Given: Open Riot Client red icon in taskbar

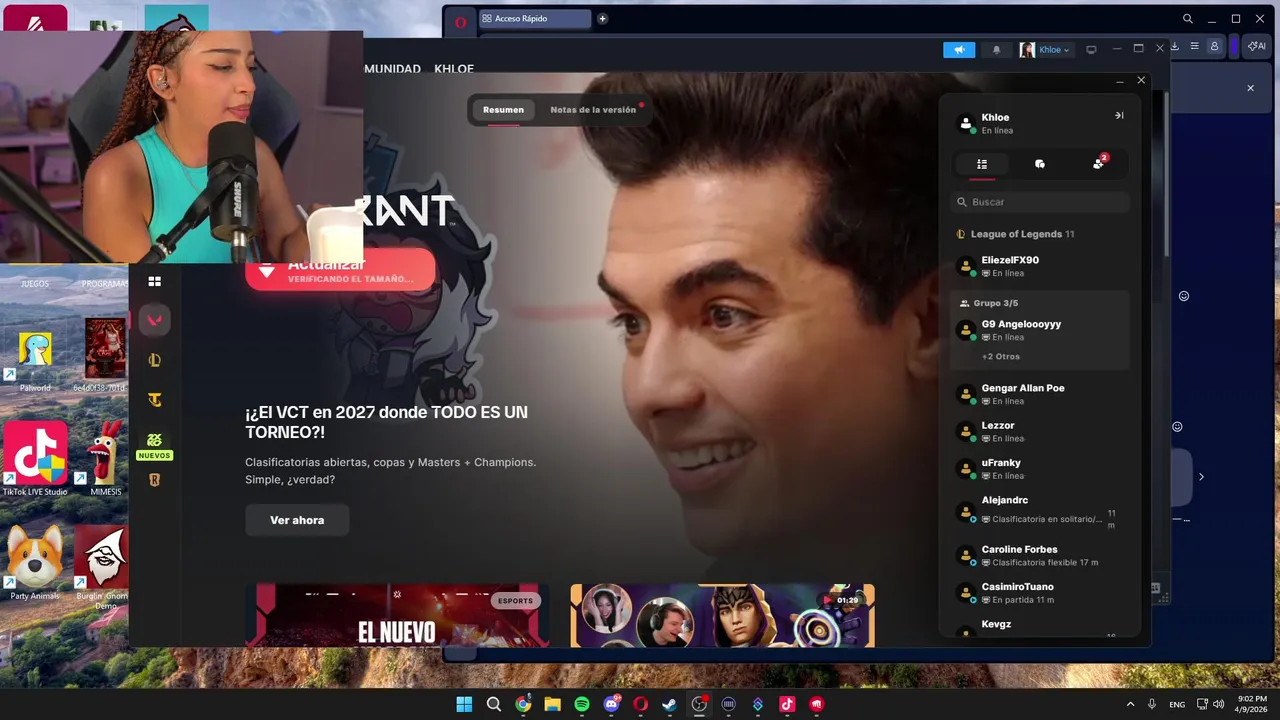Looking at the screenshot, I should [x=817, y=704].
